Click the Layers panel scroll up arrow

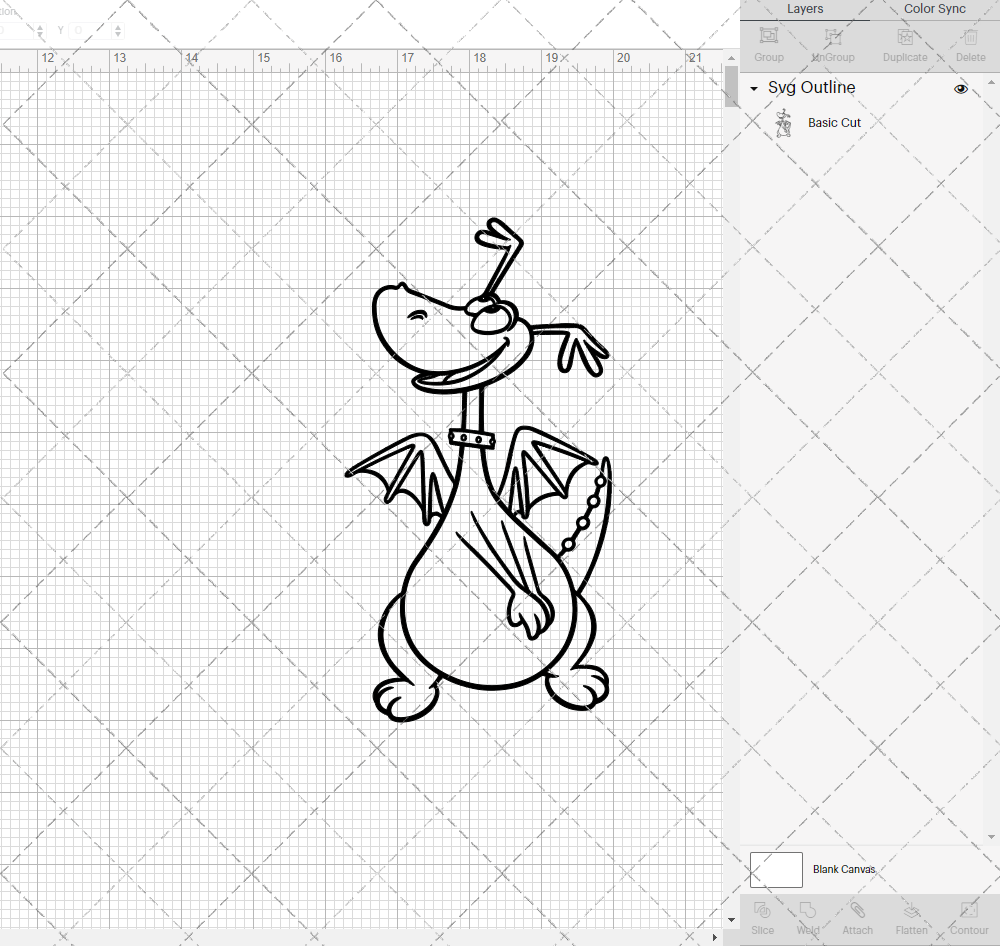(x=991, y=83)
